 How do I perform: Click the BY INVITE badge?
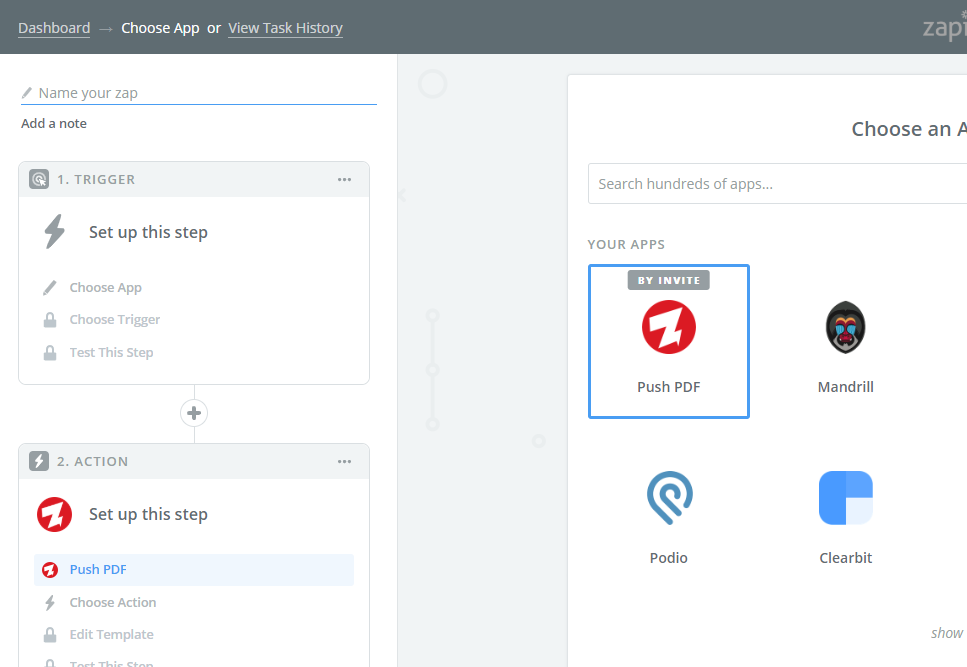click(669, 280)
